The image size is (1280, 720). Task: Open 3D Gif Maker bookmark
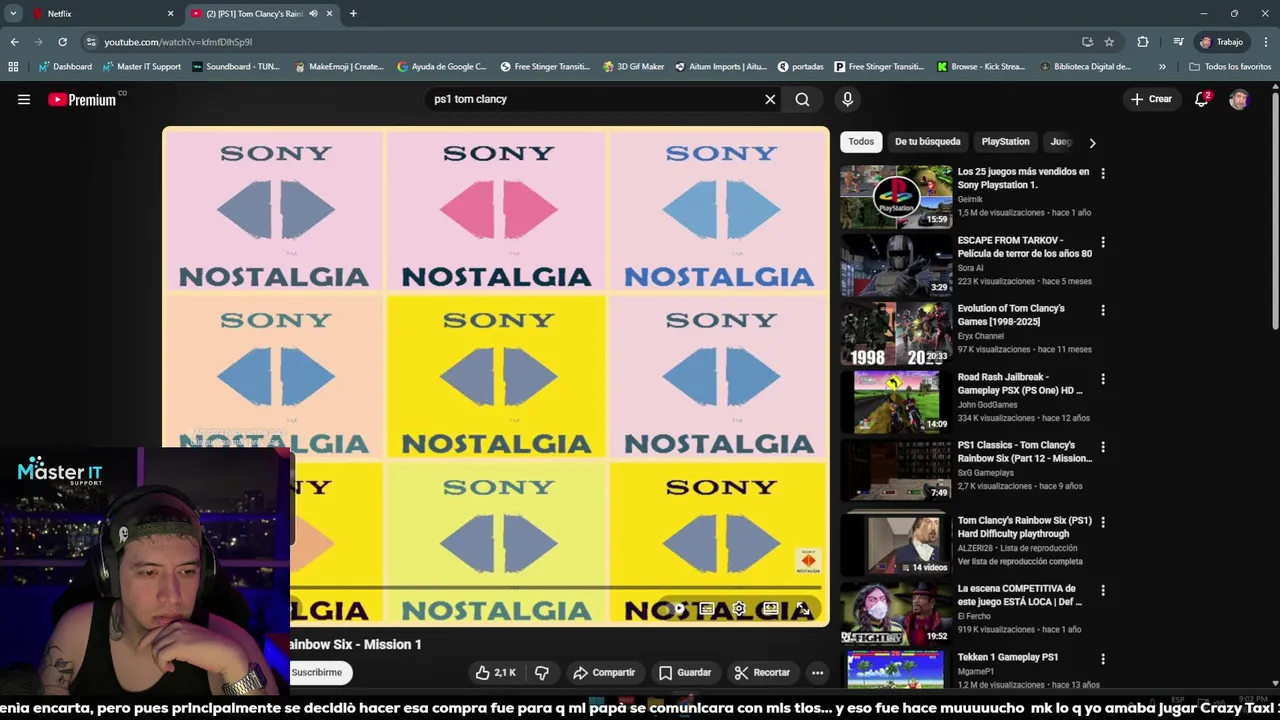click(633, 67)
